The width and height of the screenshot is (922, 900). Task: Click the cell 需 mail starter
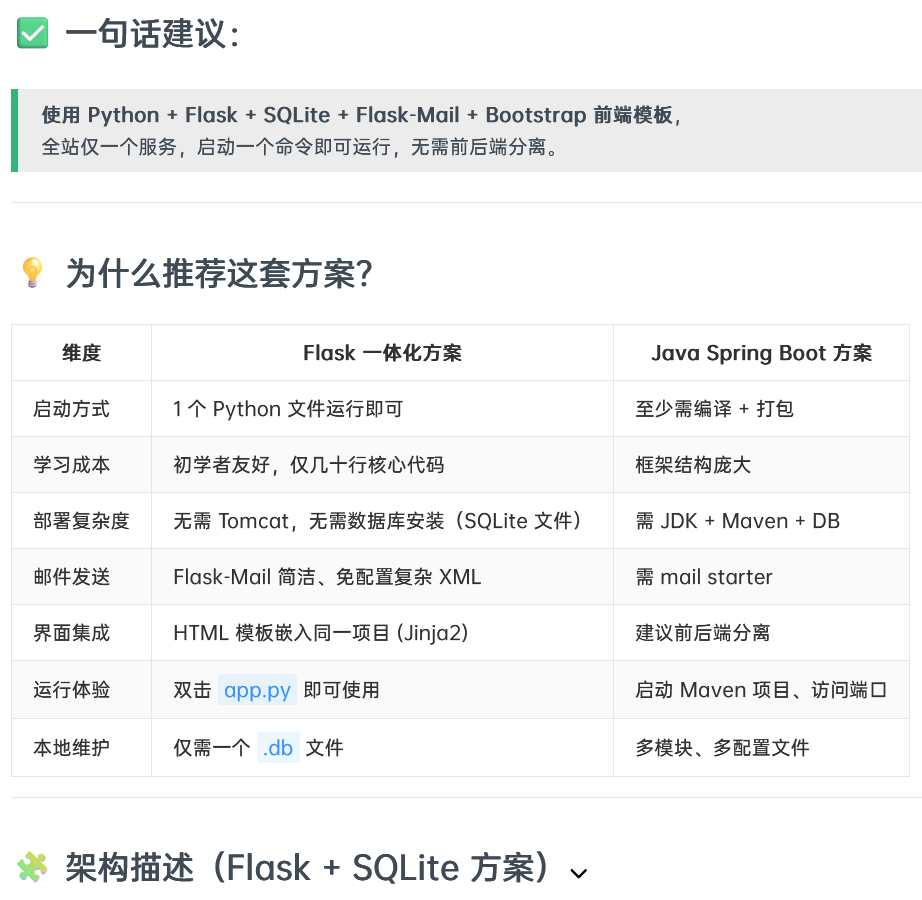click(704, 577)
